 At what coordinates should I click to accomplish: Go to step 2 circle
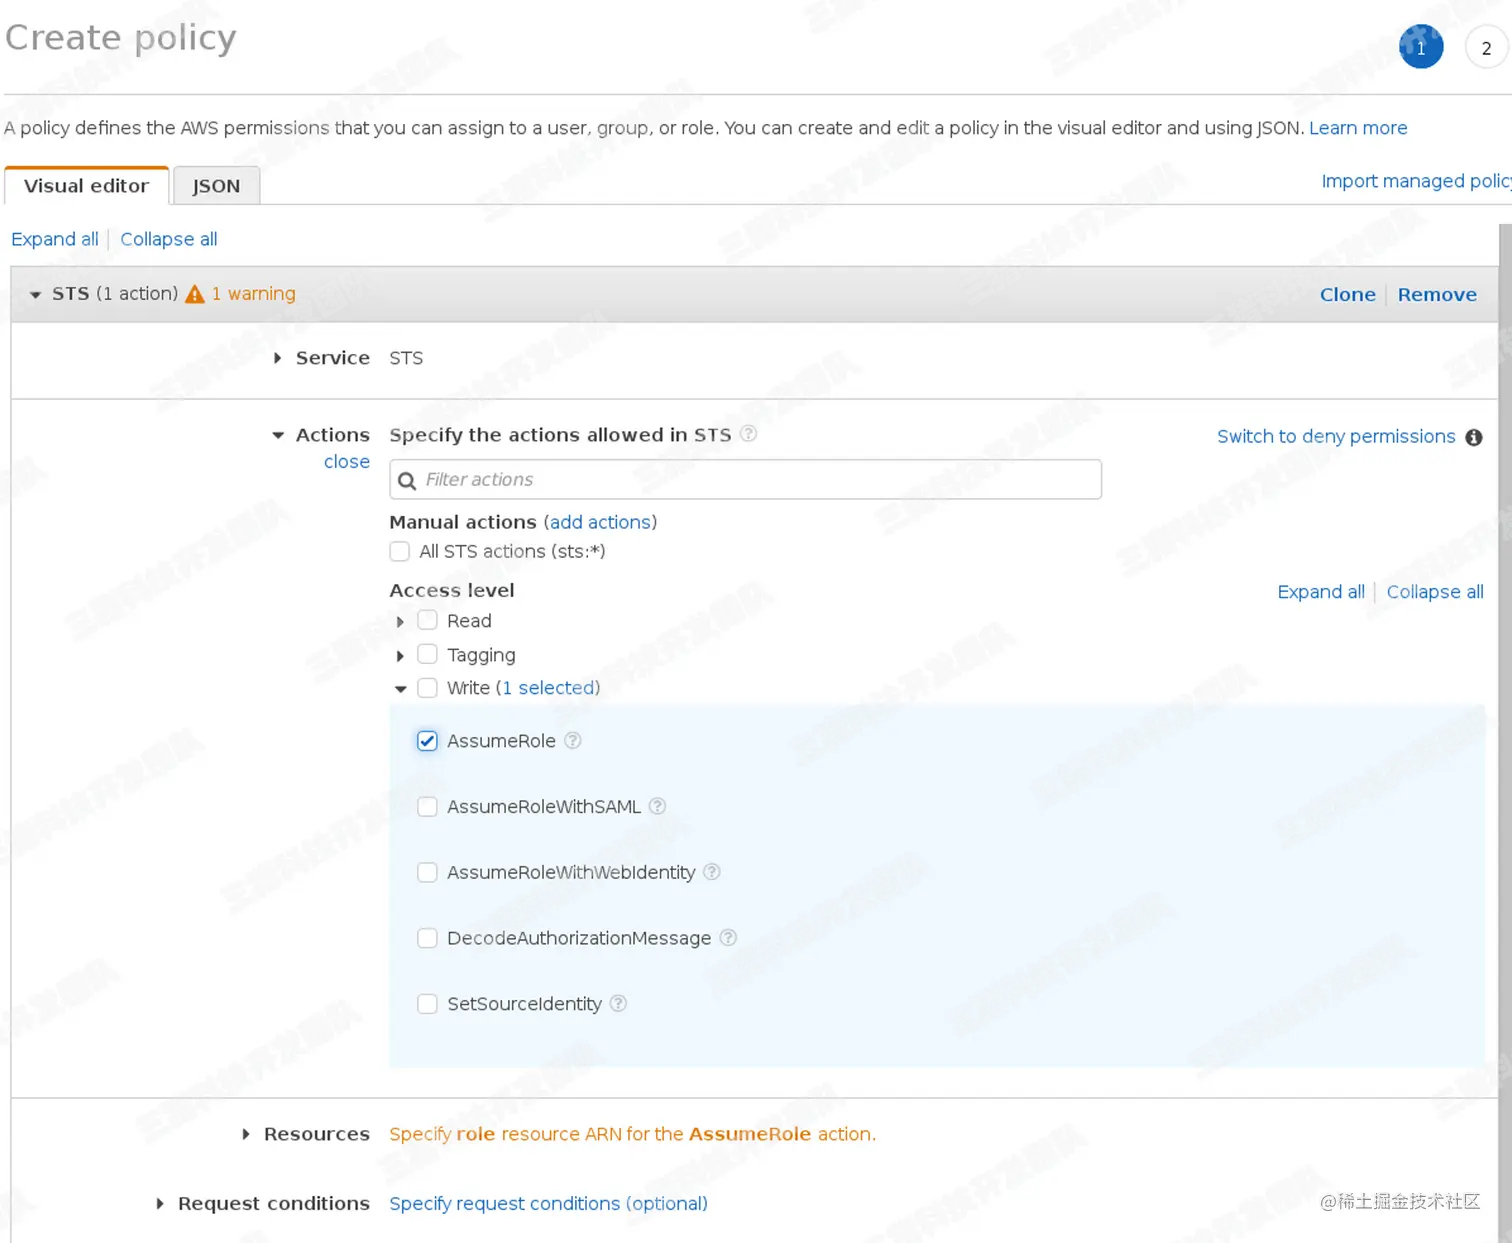point(1486,48)
